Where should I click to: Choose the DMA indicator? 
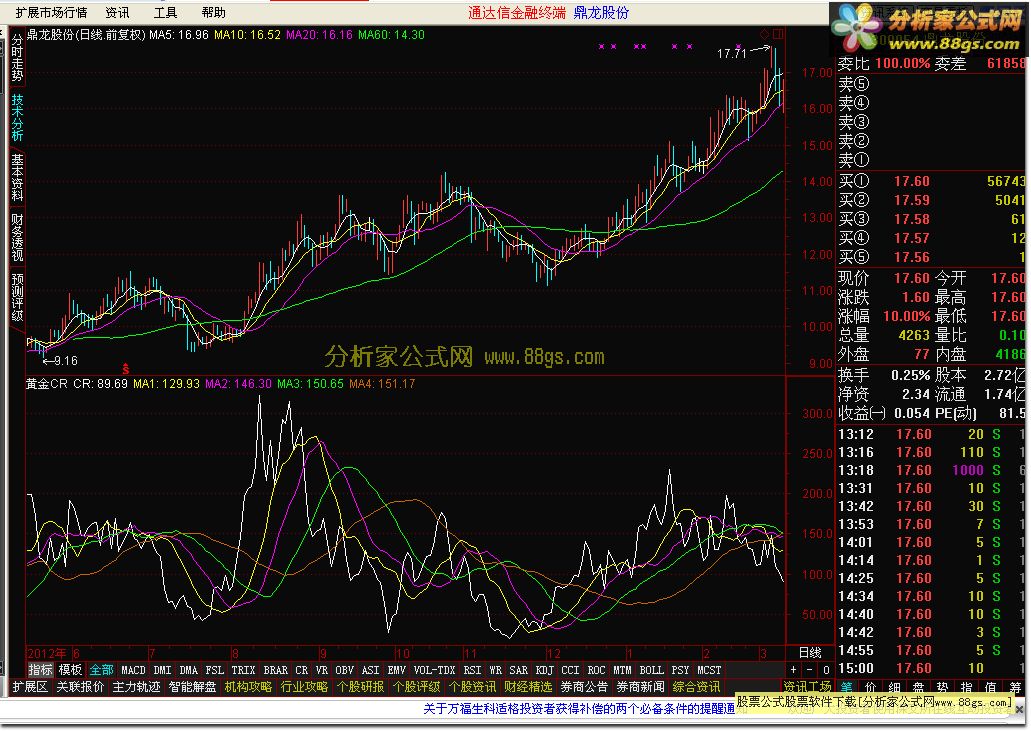(189, 670)
